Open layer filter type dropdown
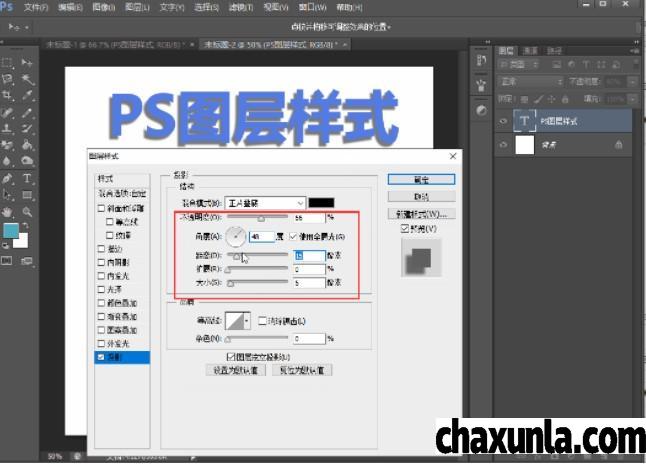 pyautogui.click(x=518, y=65)
